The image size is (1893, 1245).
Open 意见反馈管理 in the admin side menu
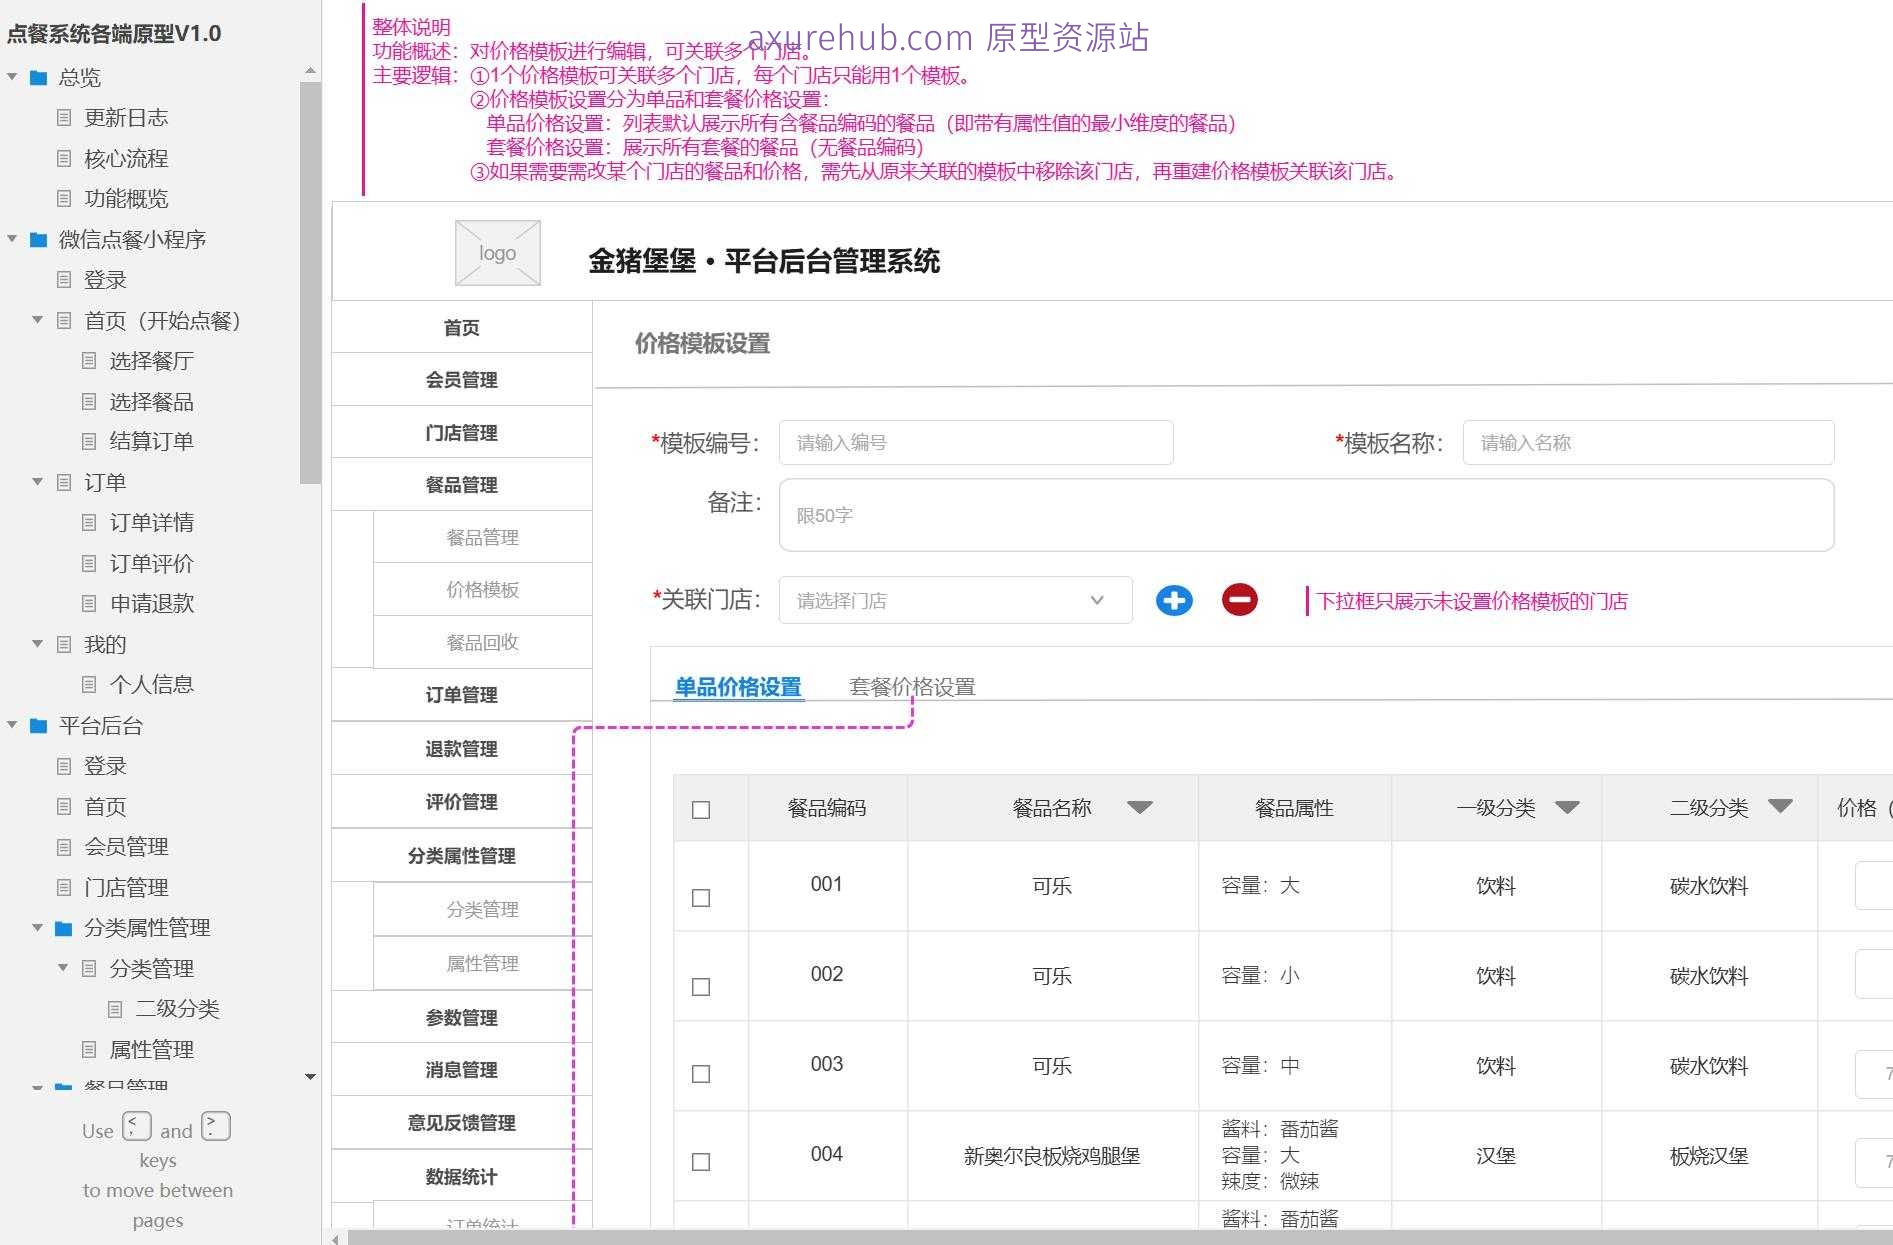click(x=462, y=1122)
